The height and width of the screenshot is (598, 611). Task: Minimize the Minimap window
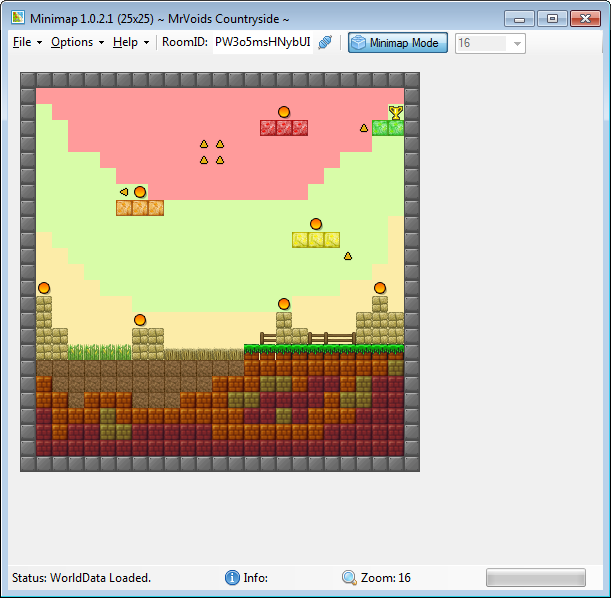coord(519,18)
